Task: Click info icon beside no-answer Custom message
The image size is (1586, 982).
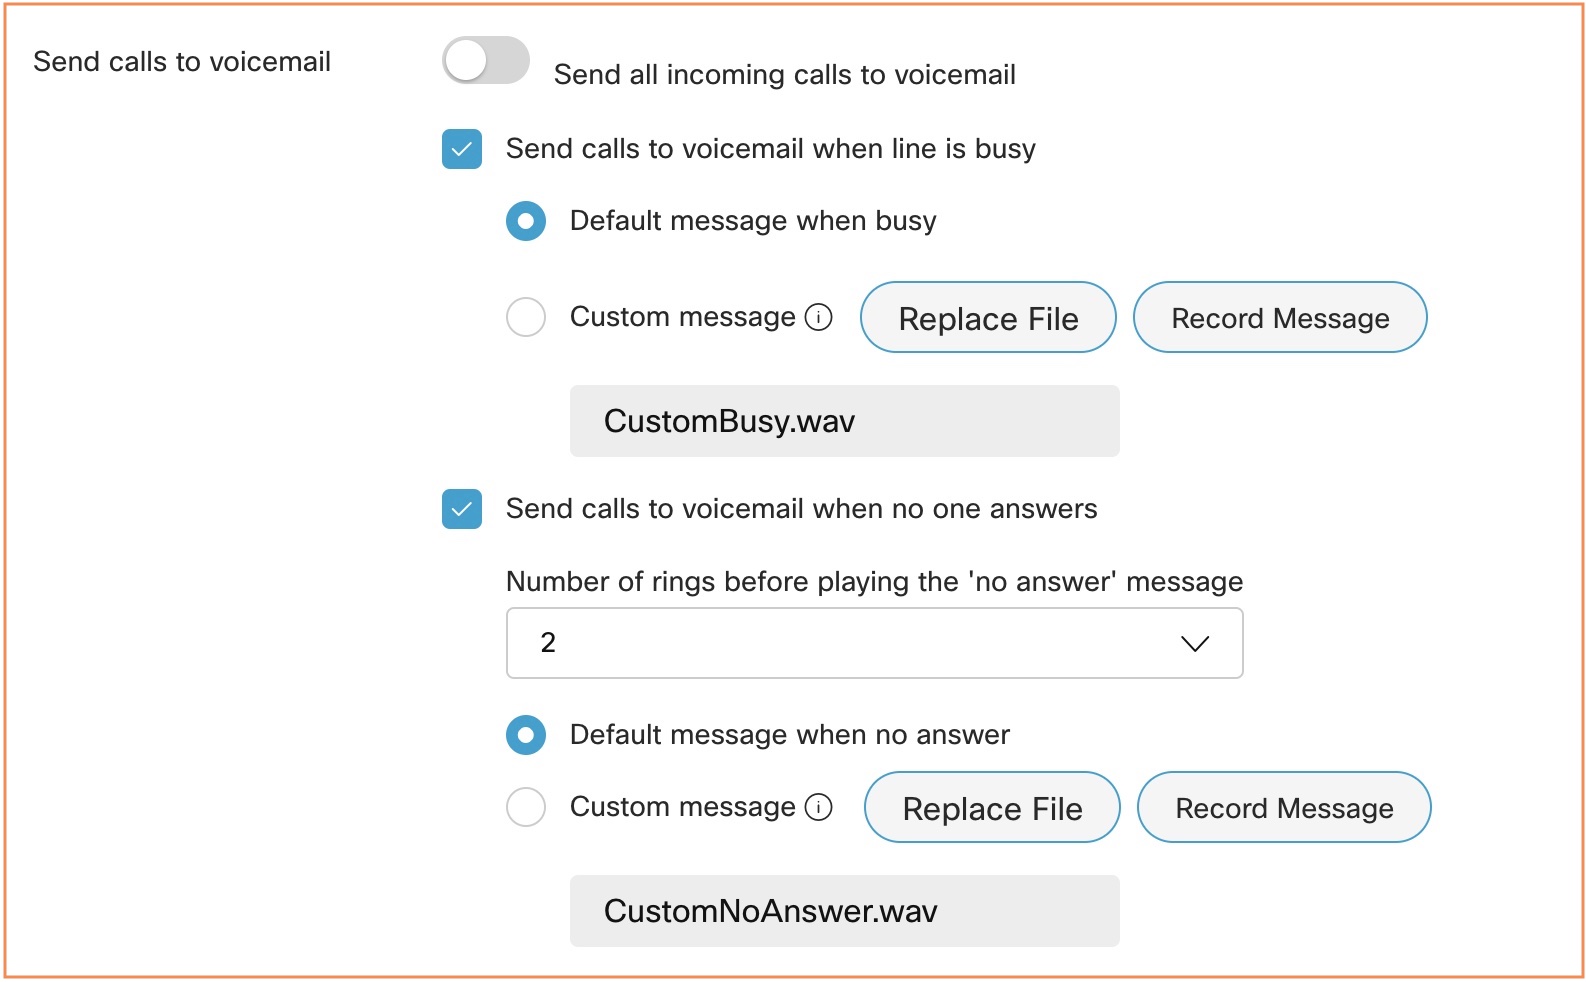Action: click(x=818, y=807)
